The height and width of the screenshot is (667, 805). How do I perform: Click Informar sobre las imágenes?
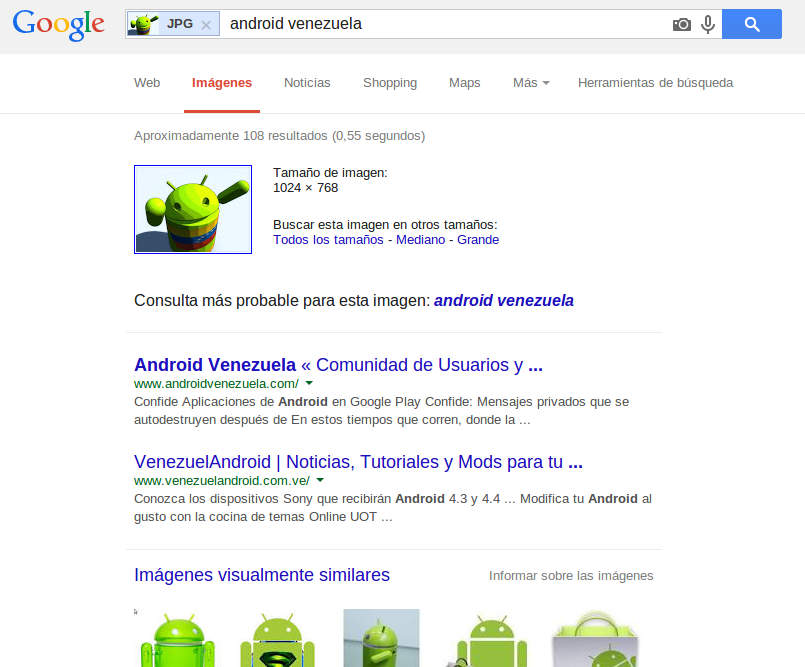tap(571, 576)
